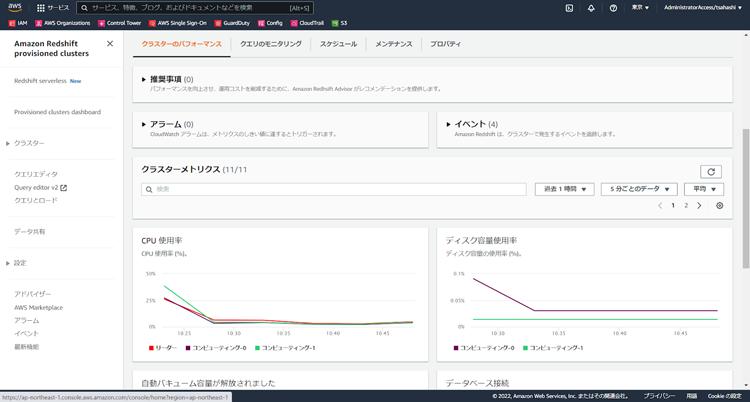Go to the previous metrics page arrow
The image size is (750, 402).
(x=660, y=206)
